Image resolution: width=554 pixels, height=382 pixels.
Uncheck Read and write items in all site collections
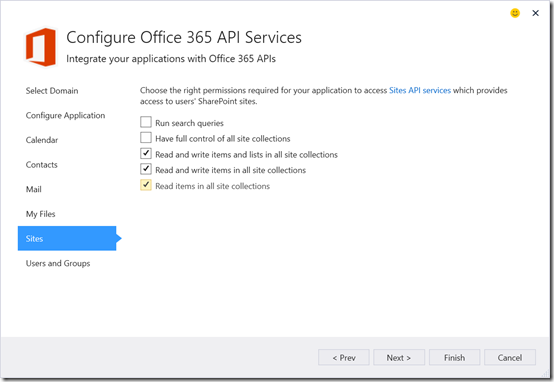click(146, 169)
